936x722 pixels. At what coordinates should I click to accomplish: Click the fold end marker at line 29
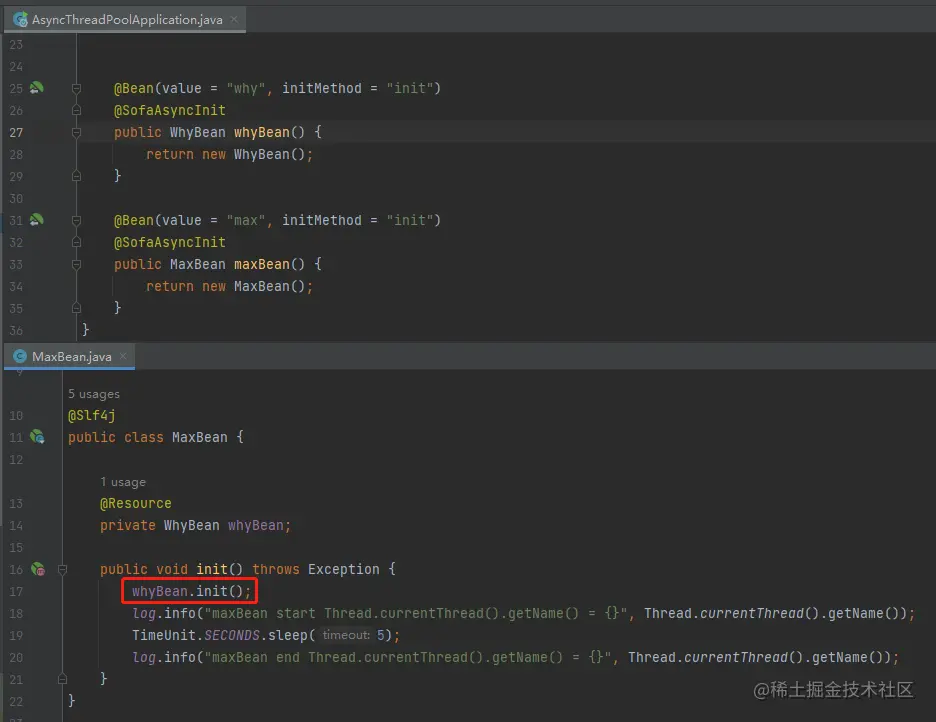click(76, 176)
